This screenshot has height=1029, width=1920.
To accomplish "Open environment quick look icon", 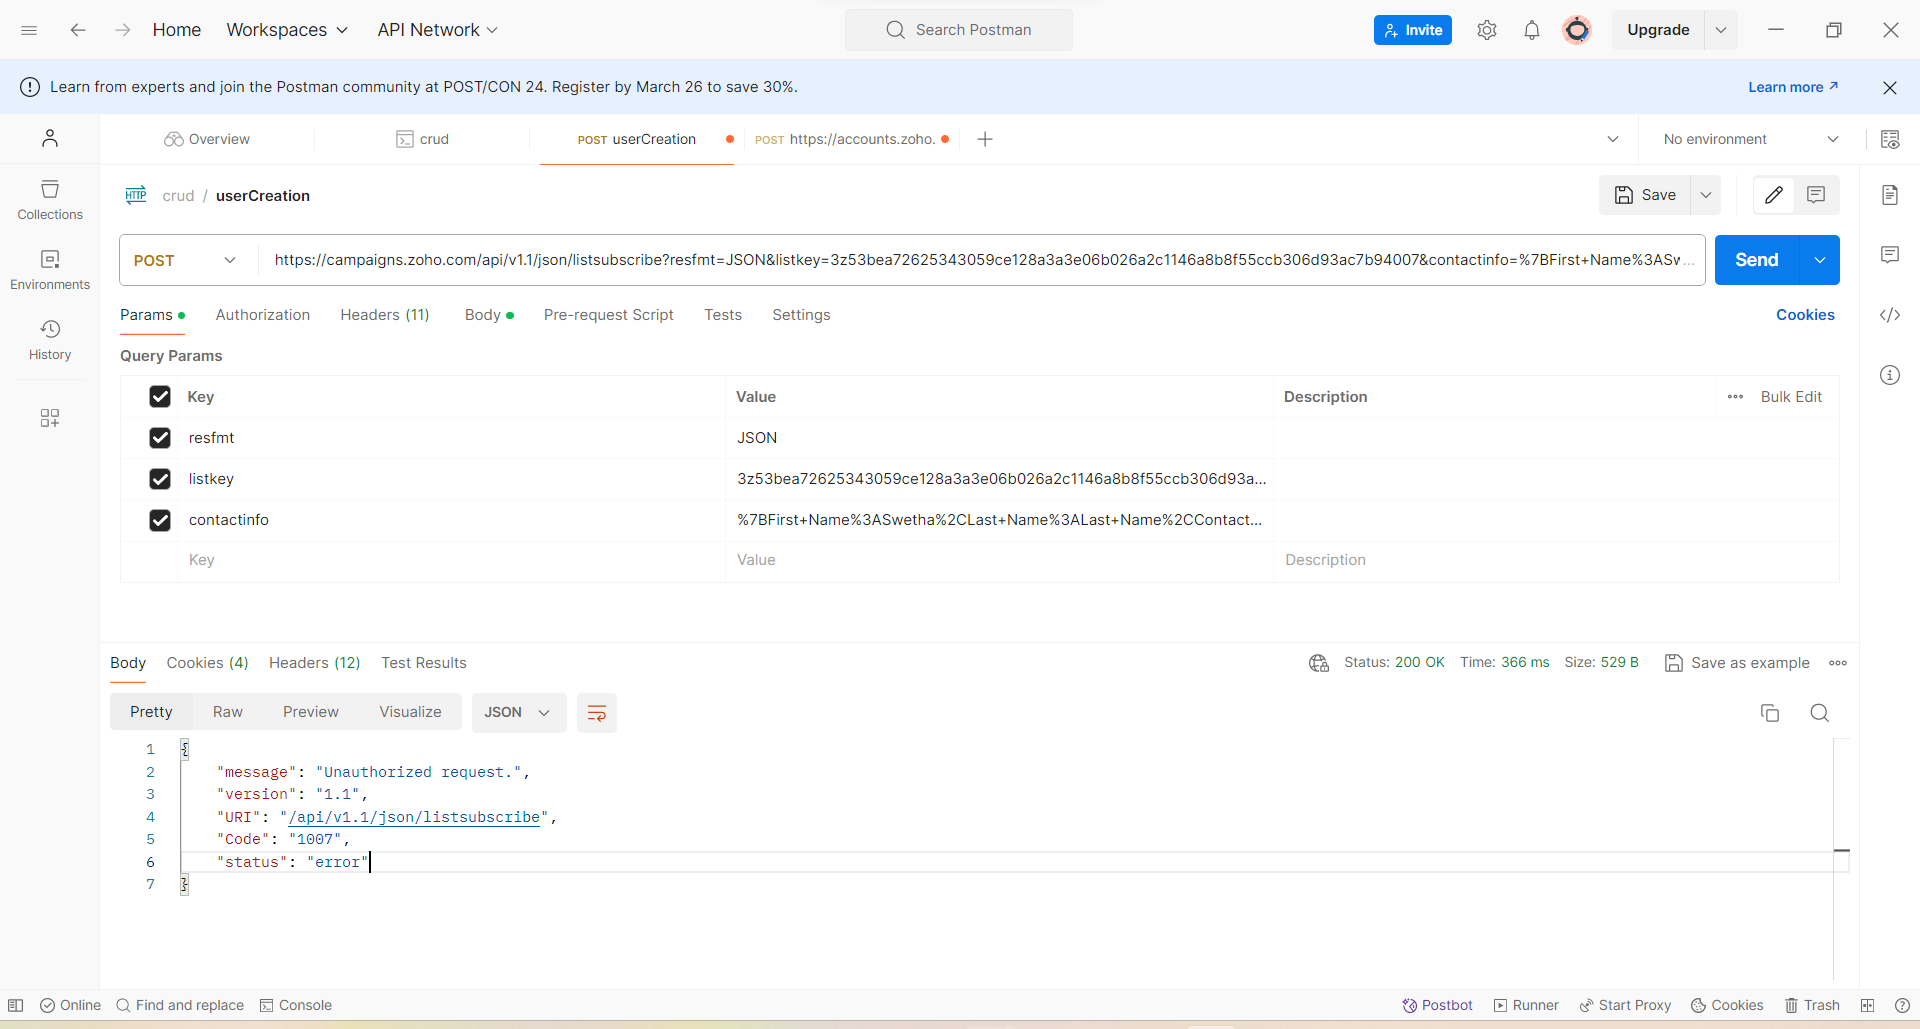I will point(1890,139).
